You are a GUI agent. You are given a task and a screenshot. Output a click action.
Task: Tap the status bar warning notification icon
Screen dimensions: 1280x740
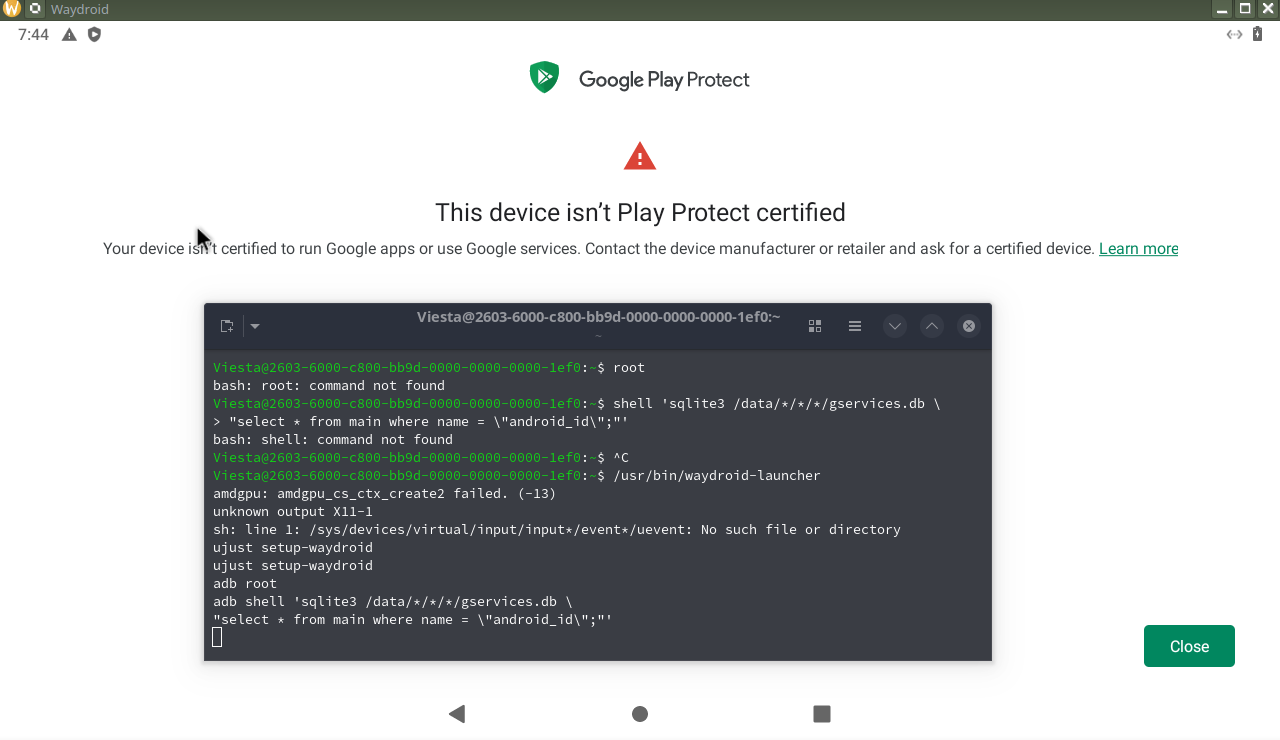tap(69, 34)
